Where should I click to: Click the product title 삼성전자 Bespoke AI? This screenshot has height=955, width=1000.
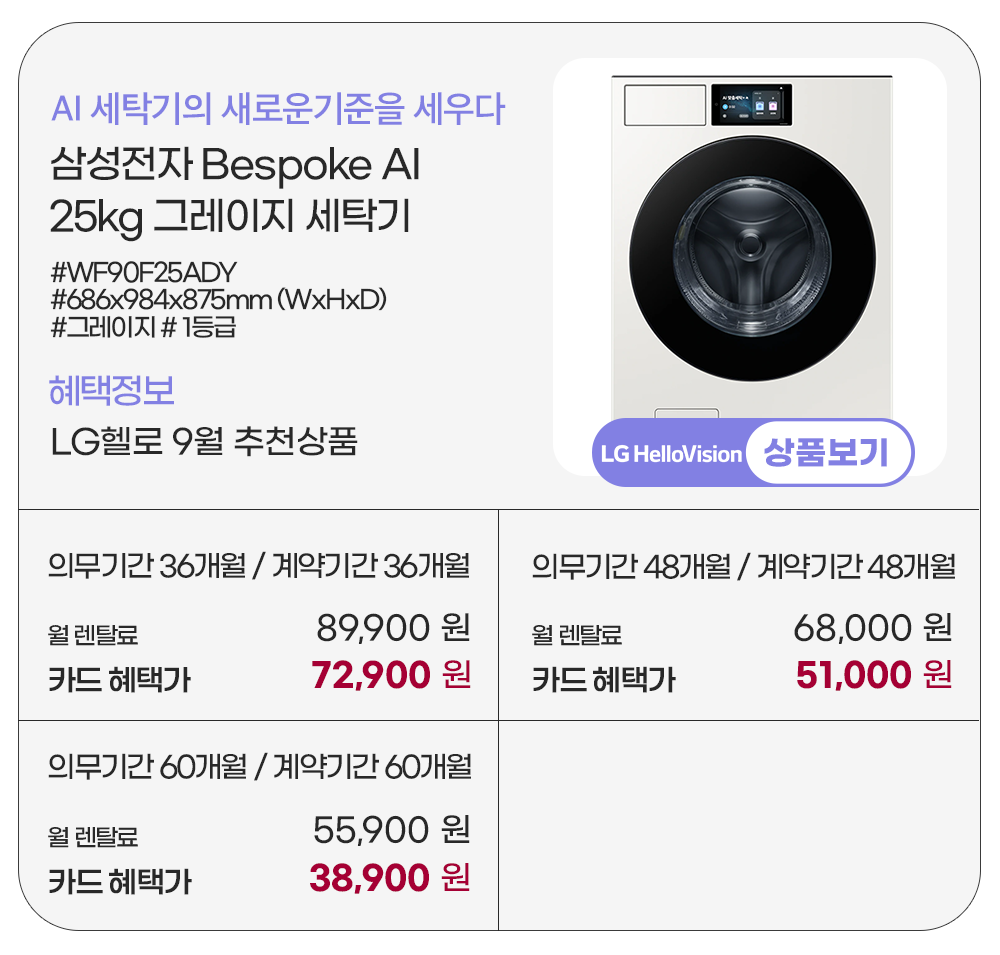coord(235,165)
